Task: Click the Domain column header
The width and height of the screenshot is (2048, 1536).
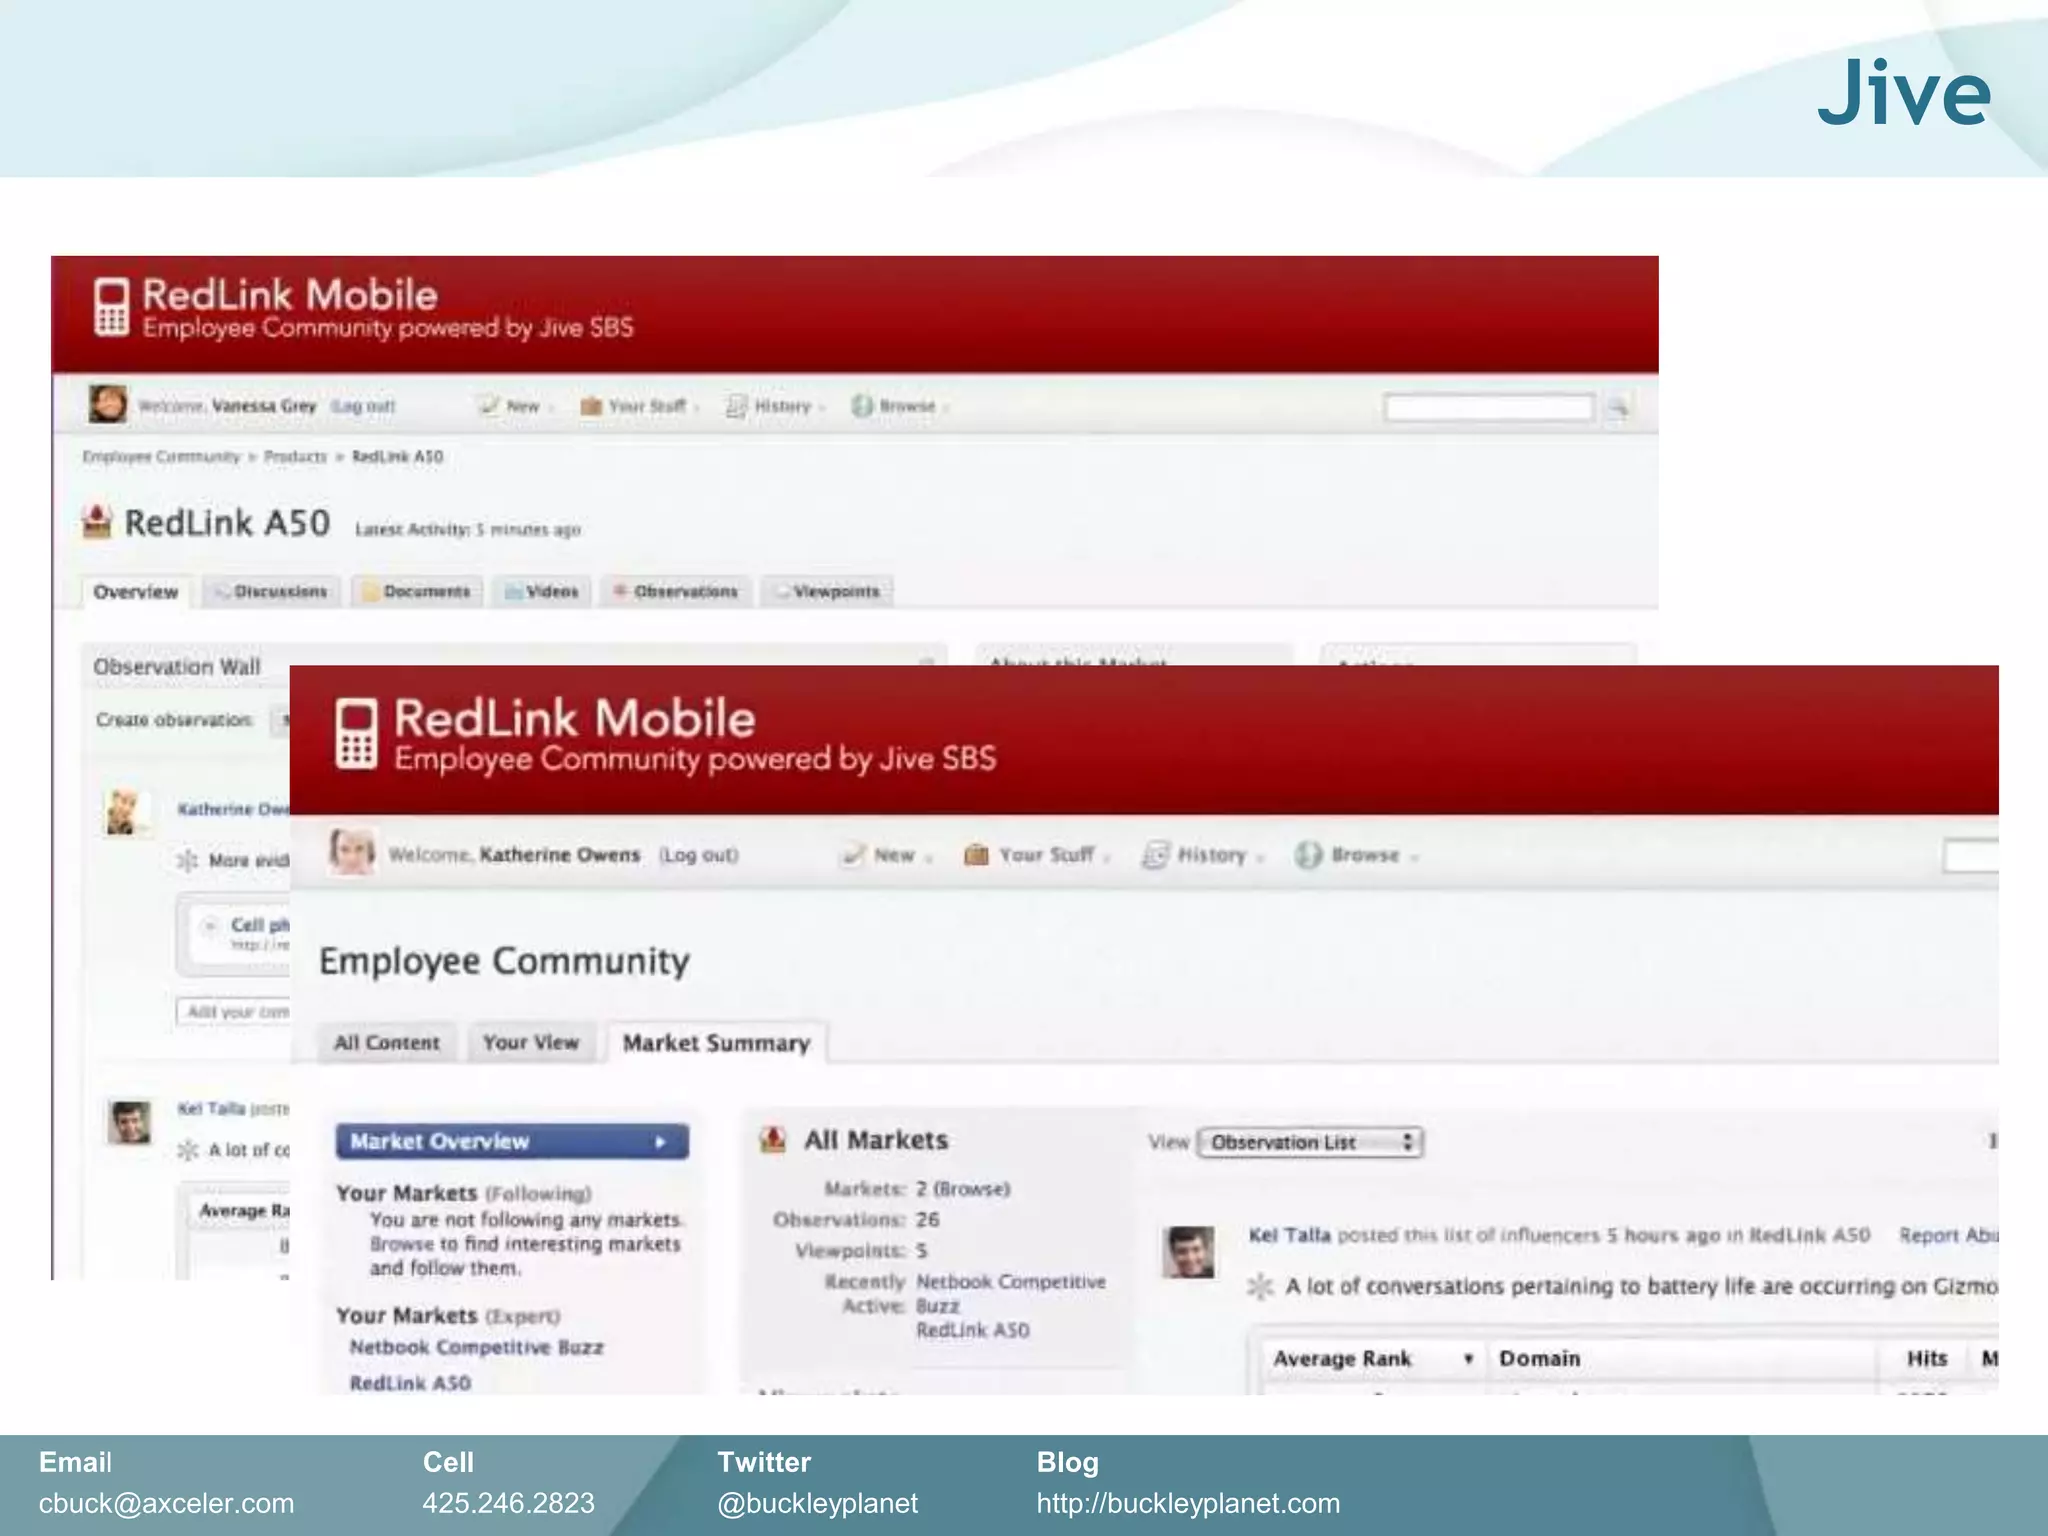Action: click(1539, 1358)
